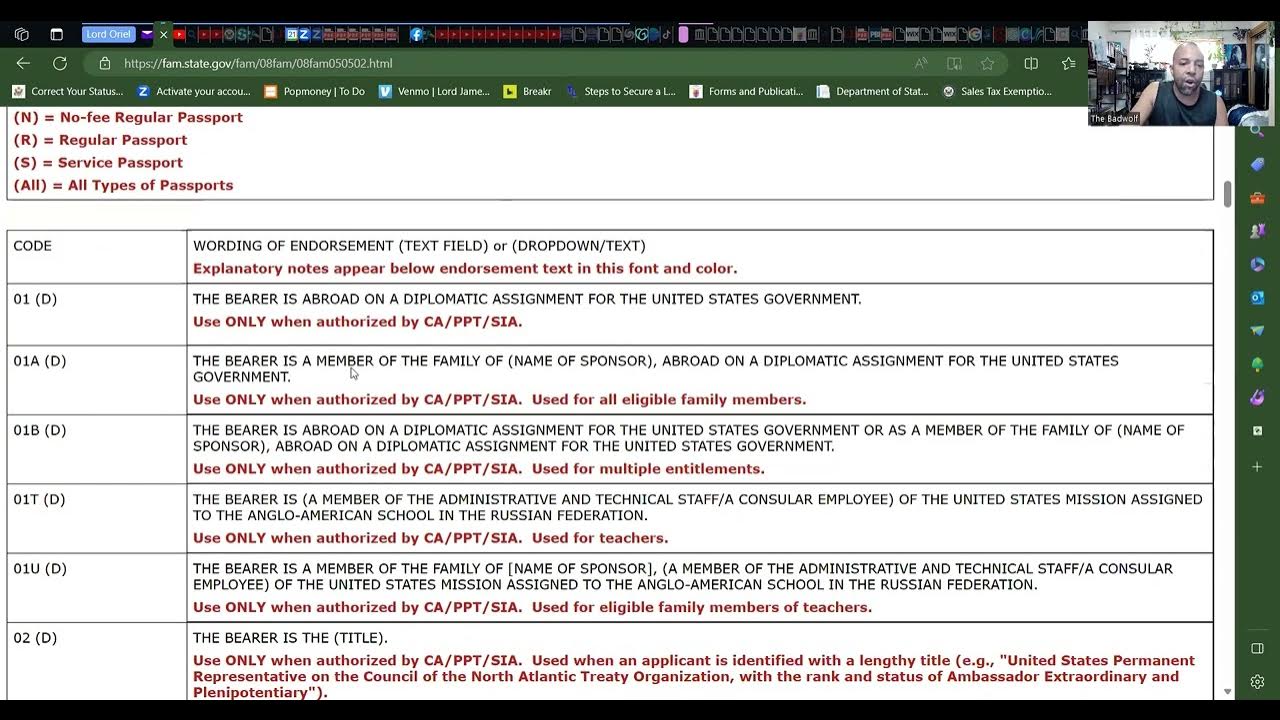Click the Used for teachers note
The height and width of the screenshot is (720, 1280).
(600, 538)
